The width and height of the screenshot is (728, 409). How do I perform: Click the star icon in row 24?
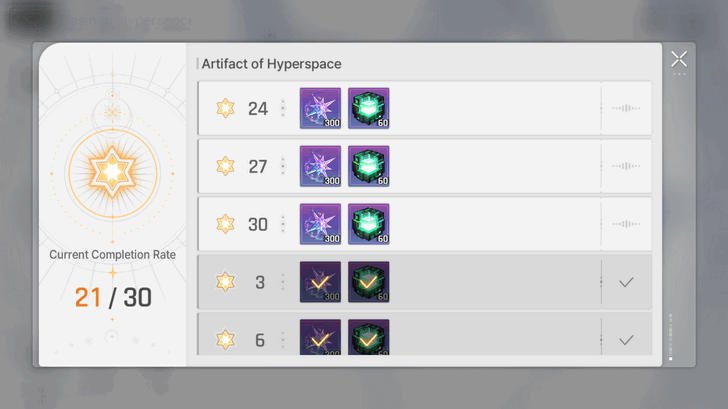(226, 108)
